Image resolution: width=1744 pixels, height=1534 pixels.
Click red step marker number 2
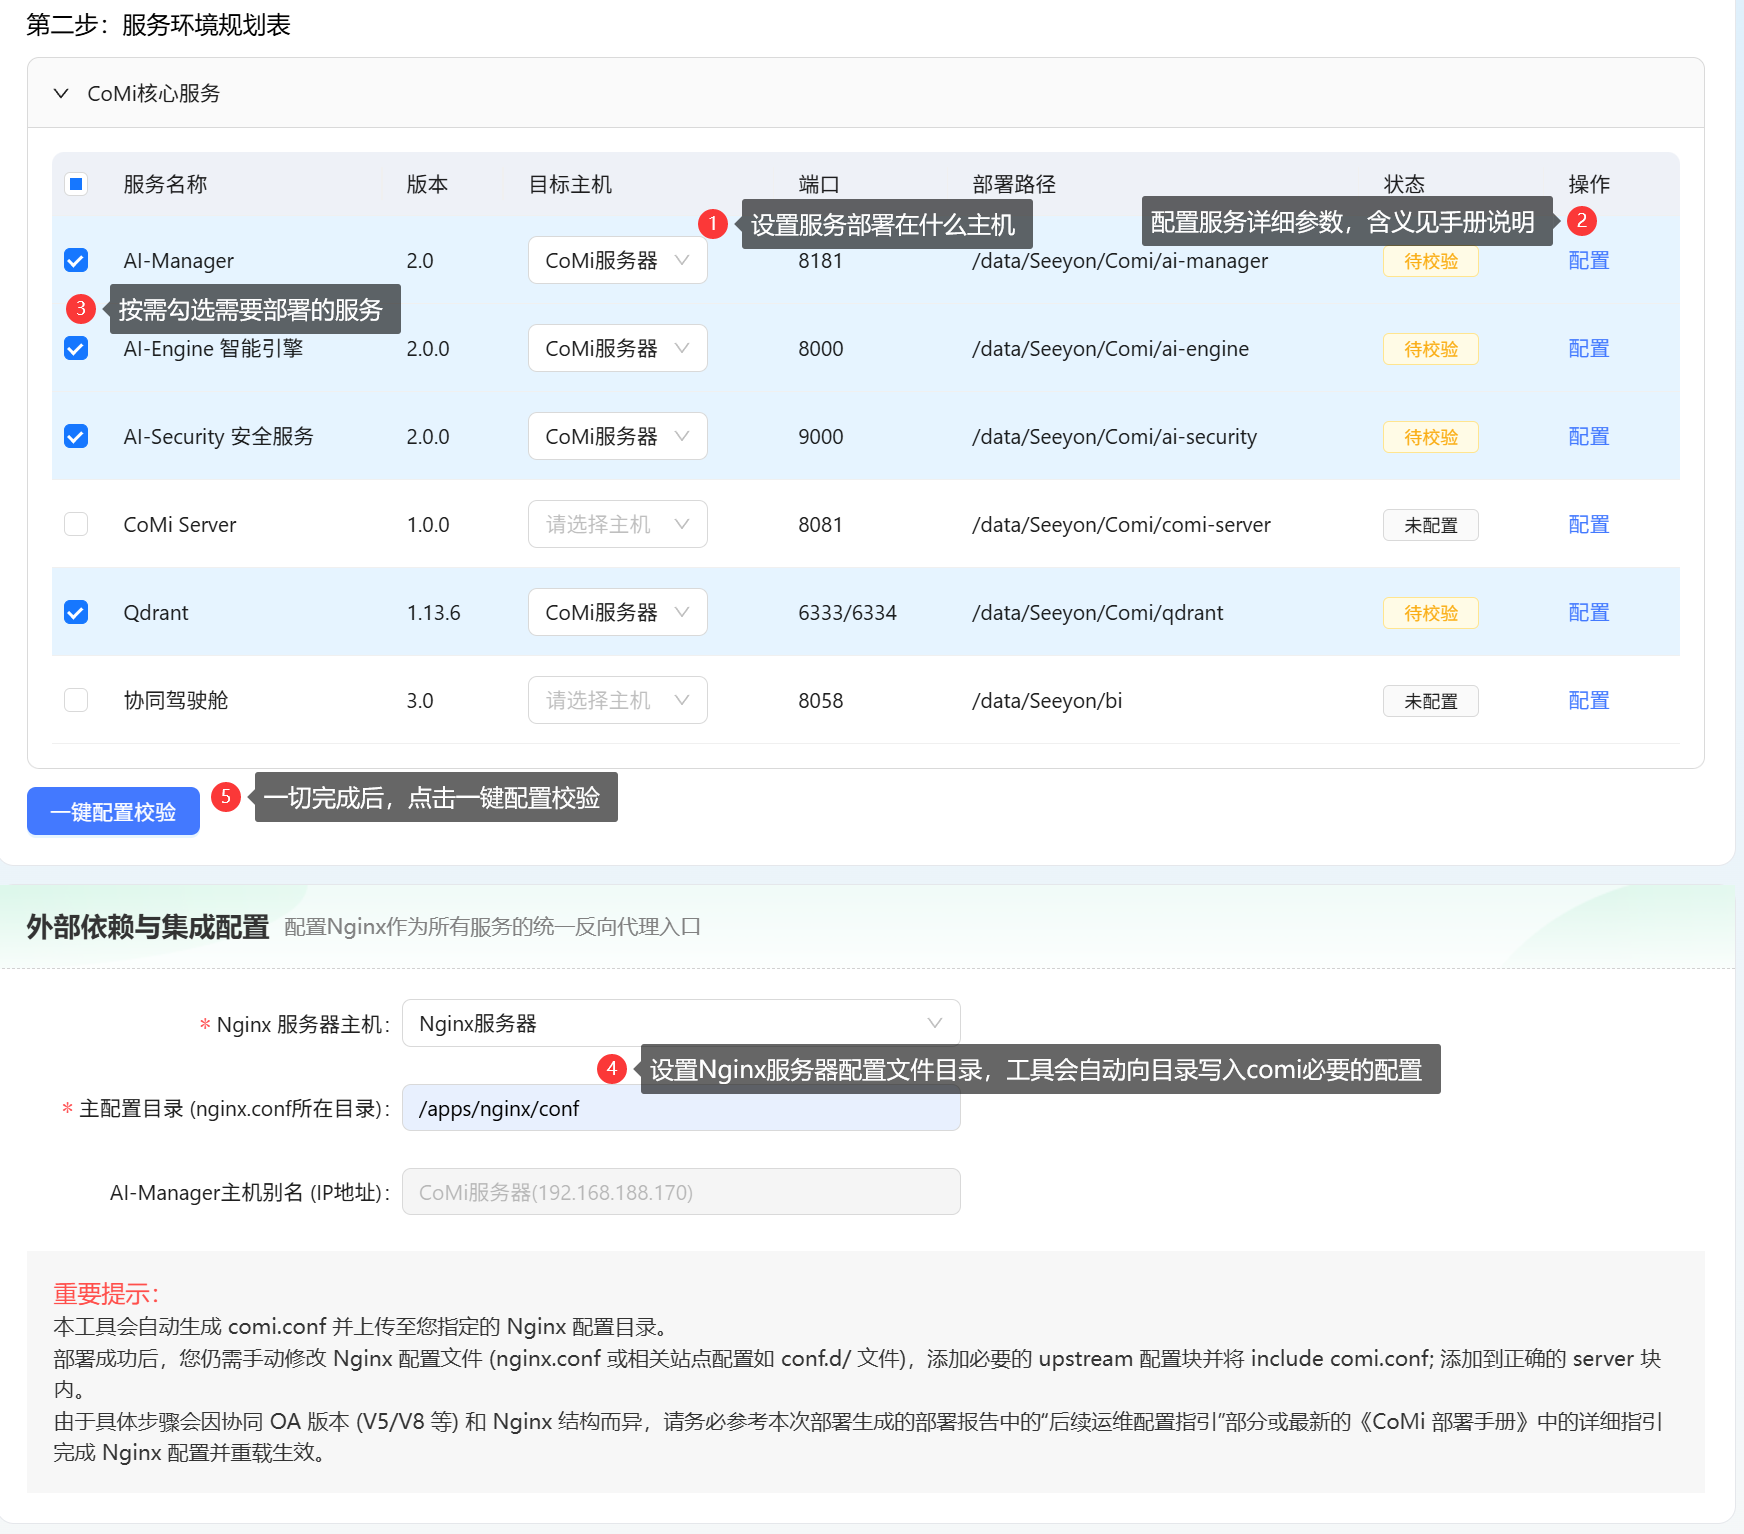point(1581,220)
